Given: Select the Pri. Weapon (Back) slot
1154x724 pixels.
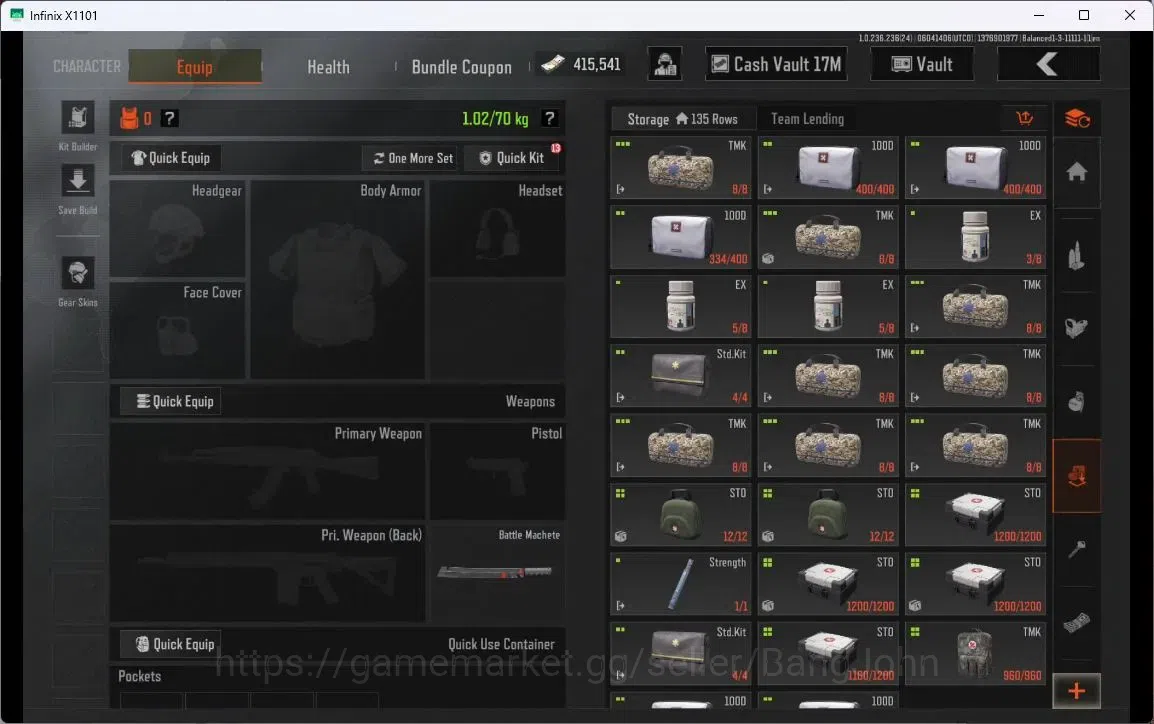Looking at the screenshot, I should point(268,572).
